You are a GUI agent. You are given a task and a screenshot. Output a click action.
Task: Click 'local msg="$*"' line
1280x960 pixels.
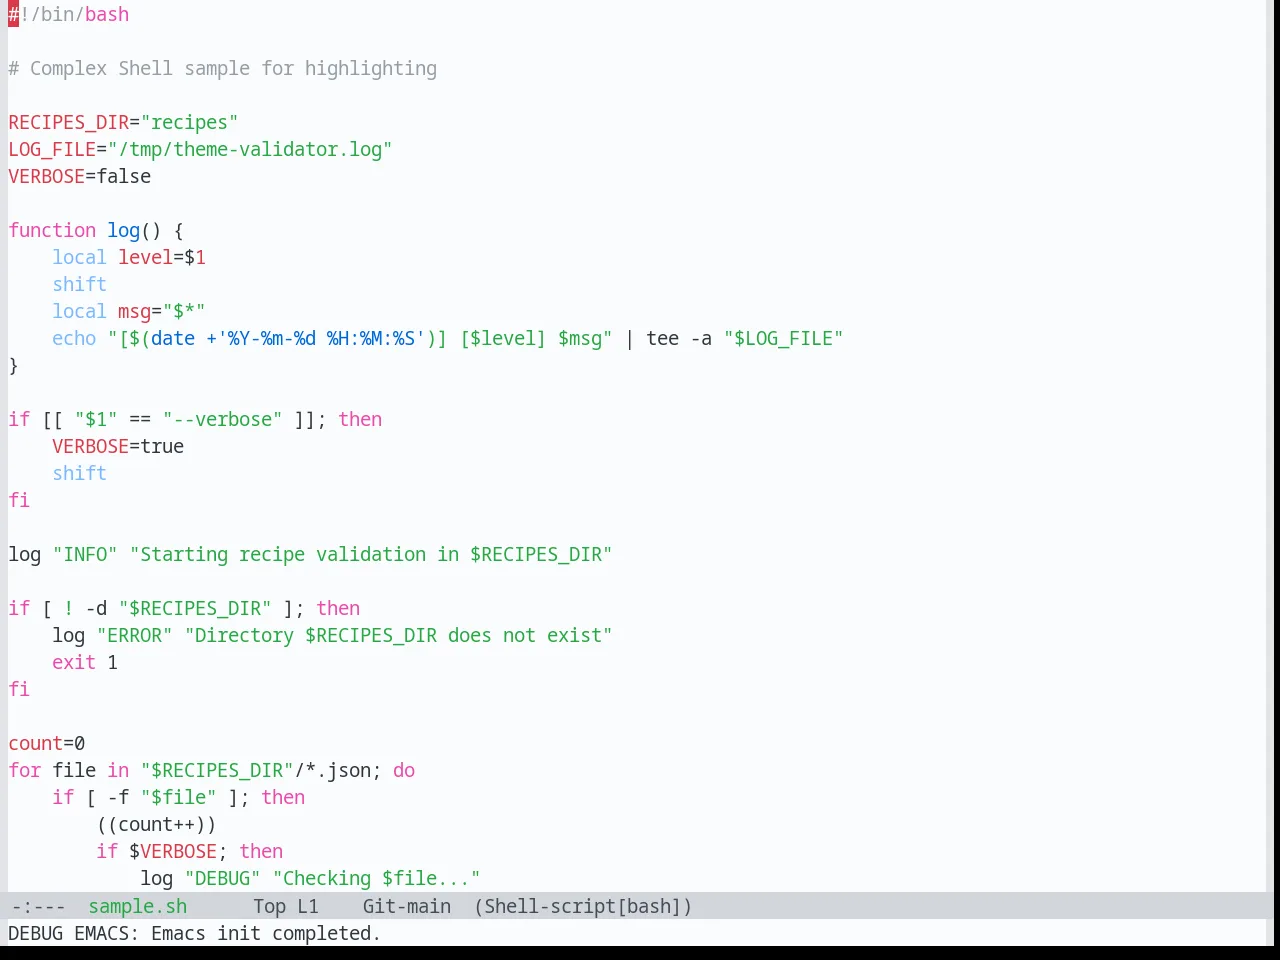(x=129, y=312)
